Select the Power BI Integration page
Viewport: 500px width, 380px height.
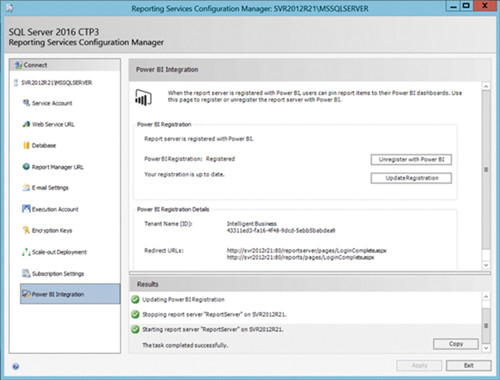click(x=70, y=294)
